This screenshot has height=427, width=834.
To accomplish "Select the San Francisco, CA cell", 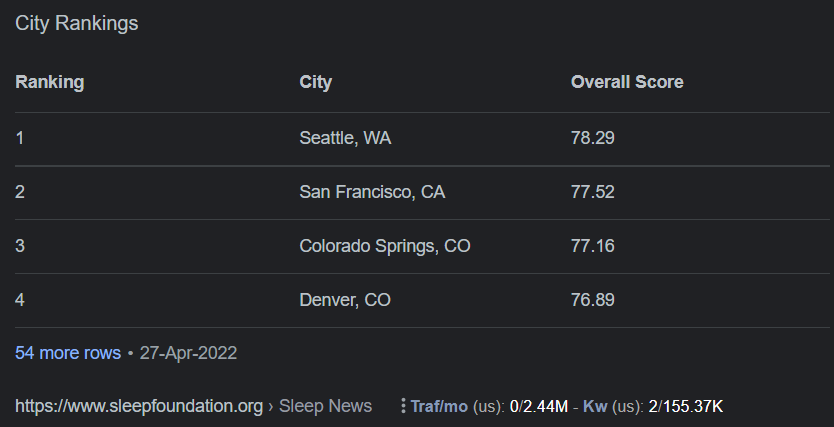I will [372, 192].
